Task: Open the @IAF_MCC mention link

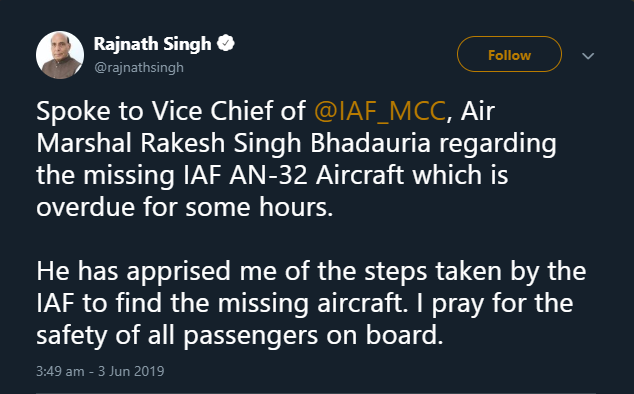Action: coord(380,111)
